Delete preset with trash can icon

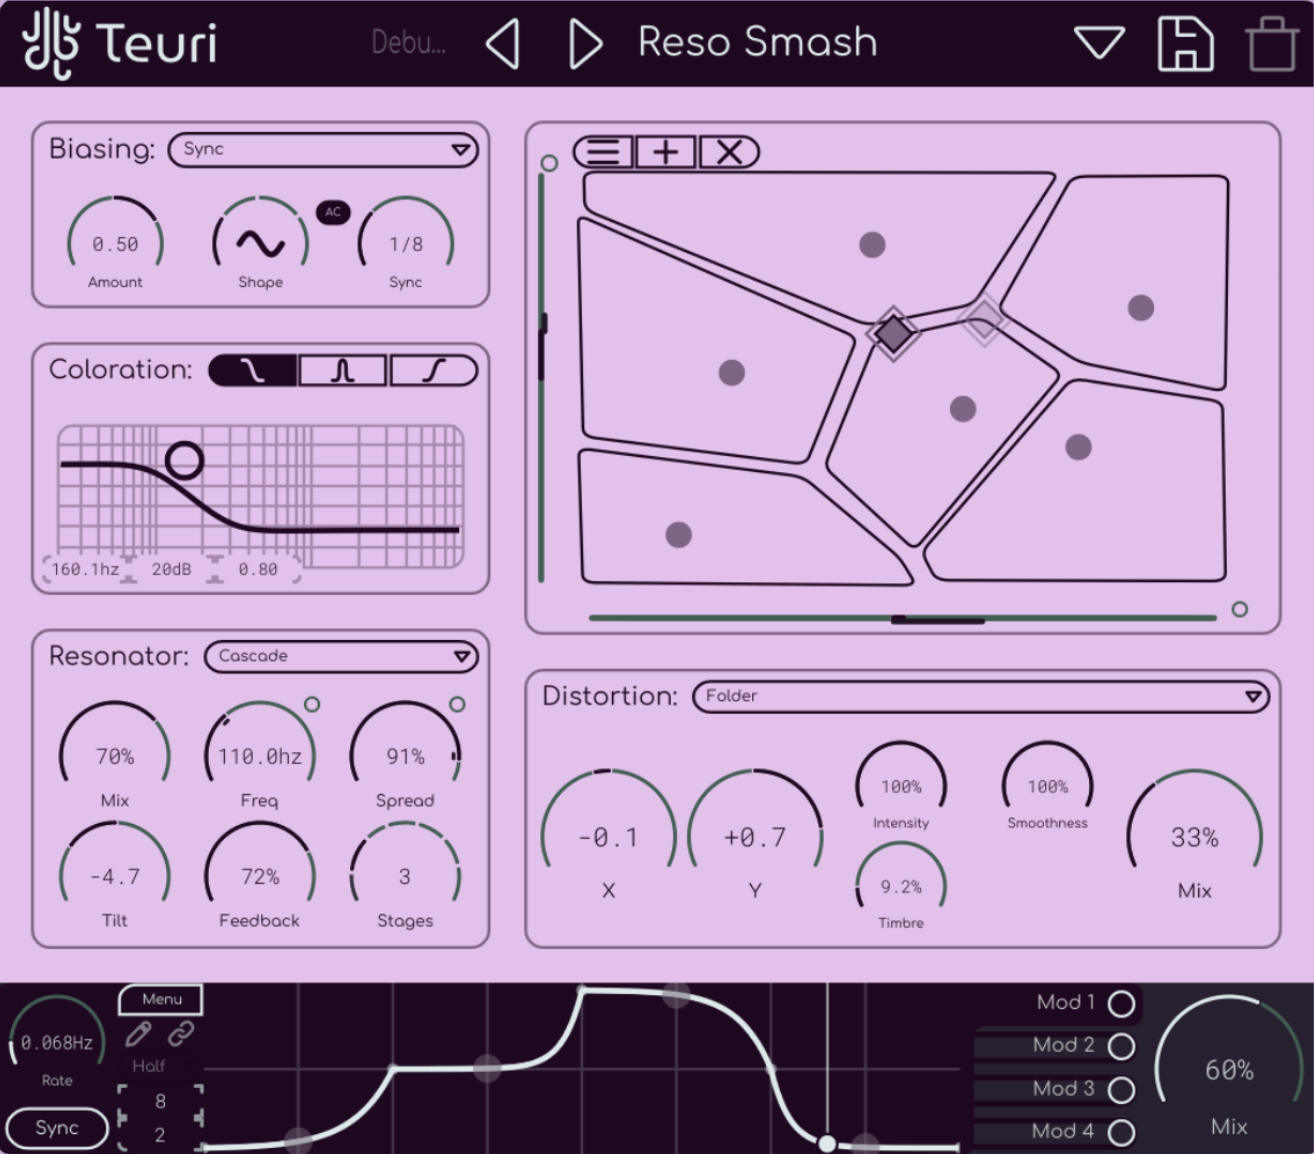coord(1271,43)
